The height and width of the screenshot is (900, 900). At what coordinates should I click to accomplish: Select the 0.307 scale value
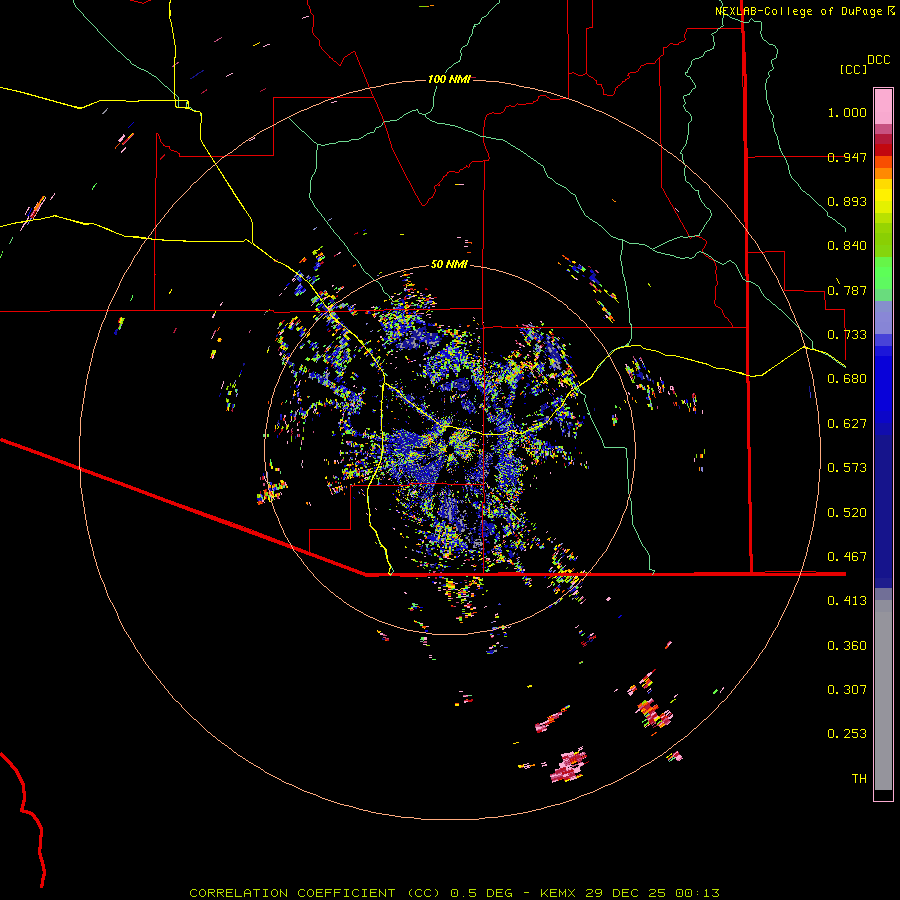[847, 690]
